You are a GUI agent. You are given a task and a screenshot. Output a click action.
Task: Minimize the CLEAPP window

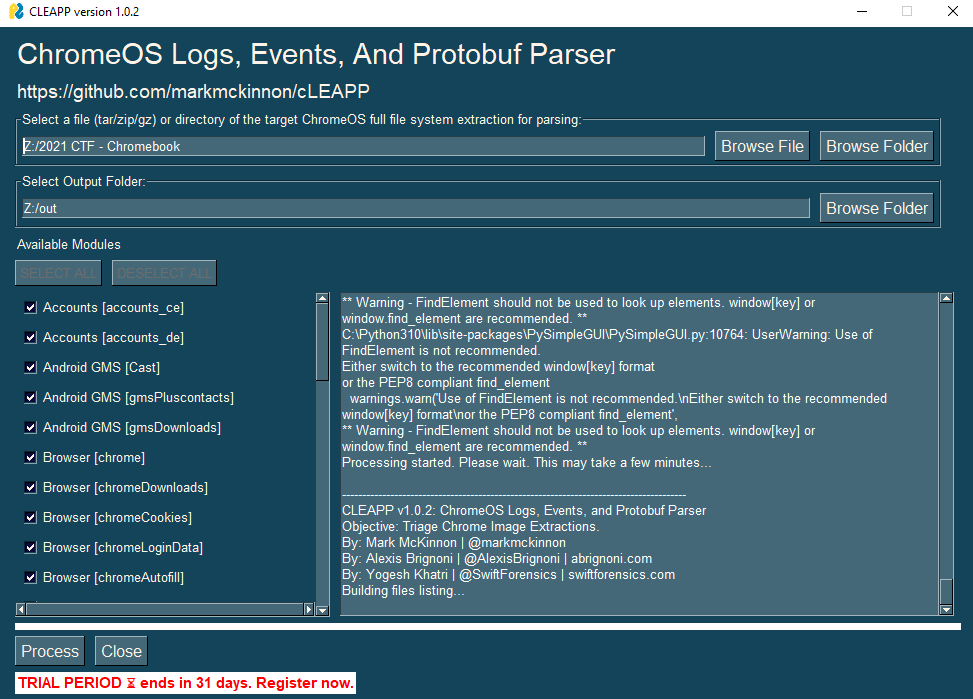[x=862, y=11]
